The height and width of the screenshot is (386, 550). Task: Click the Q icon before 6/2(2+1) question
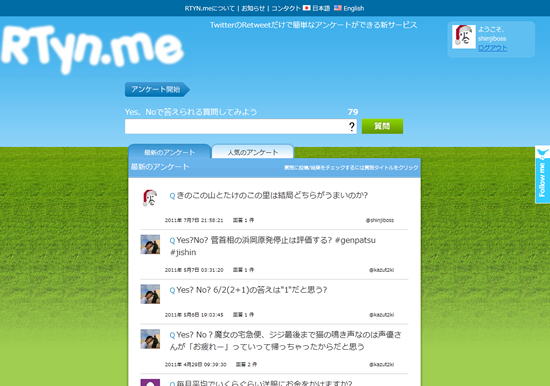point(172,290)
